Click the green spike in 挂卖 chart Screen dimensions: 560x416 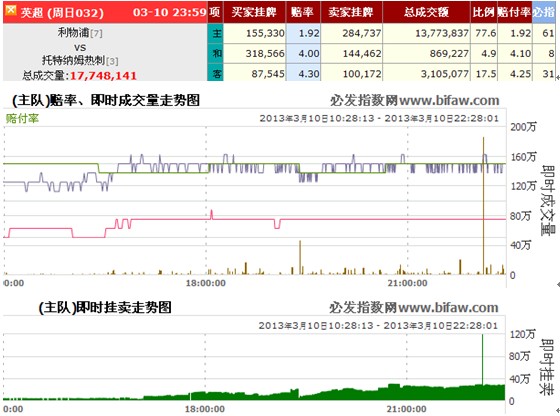coord(482,360)
